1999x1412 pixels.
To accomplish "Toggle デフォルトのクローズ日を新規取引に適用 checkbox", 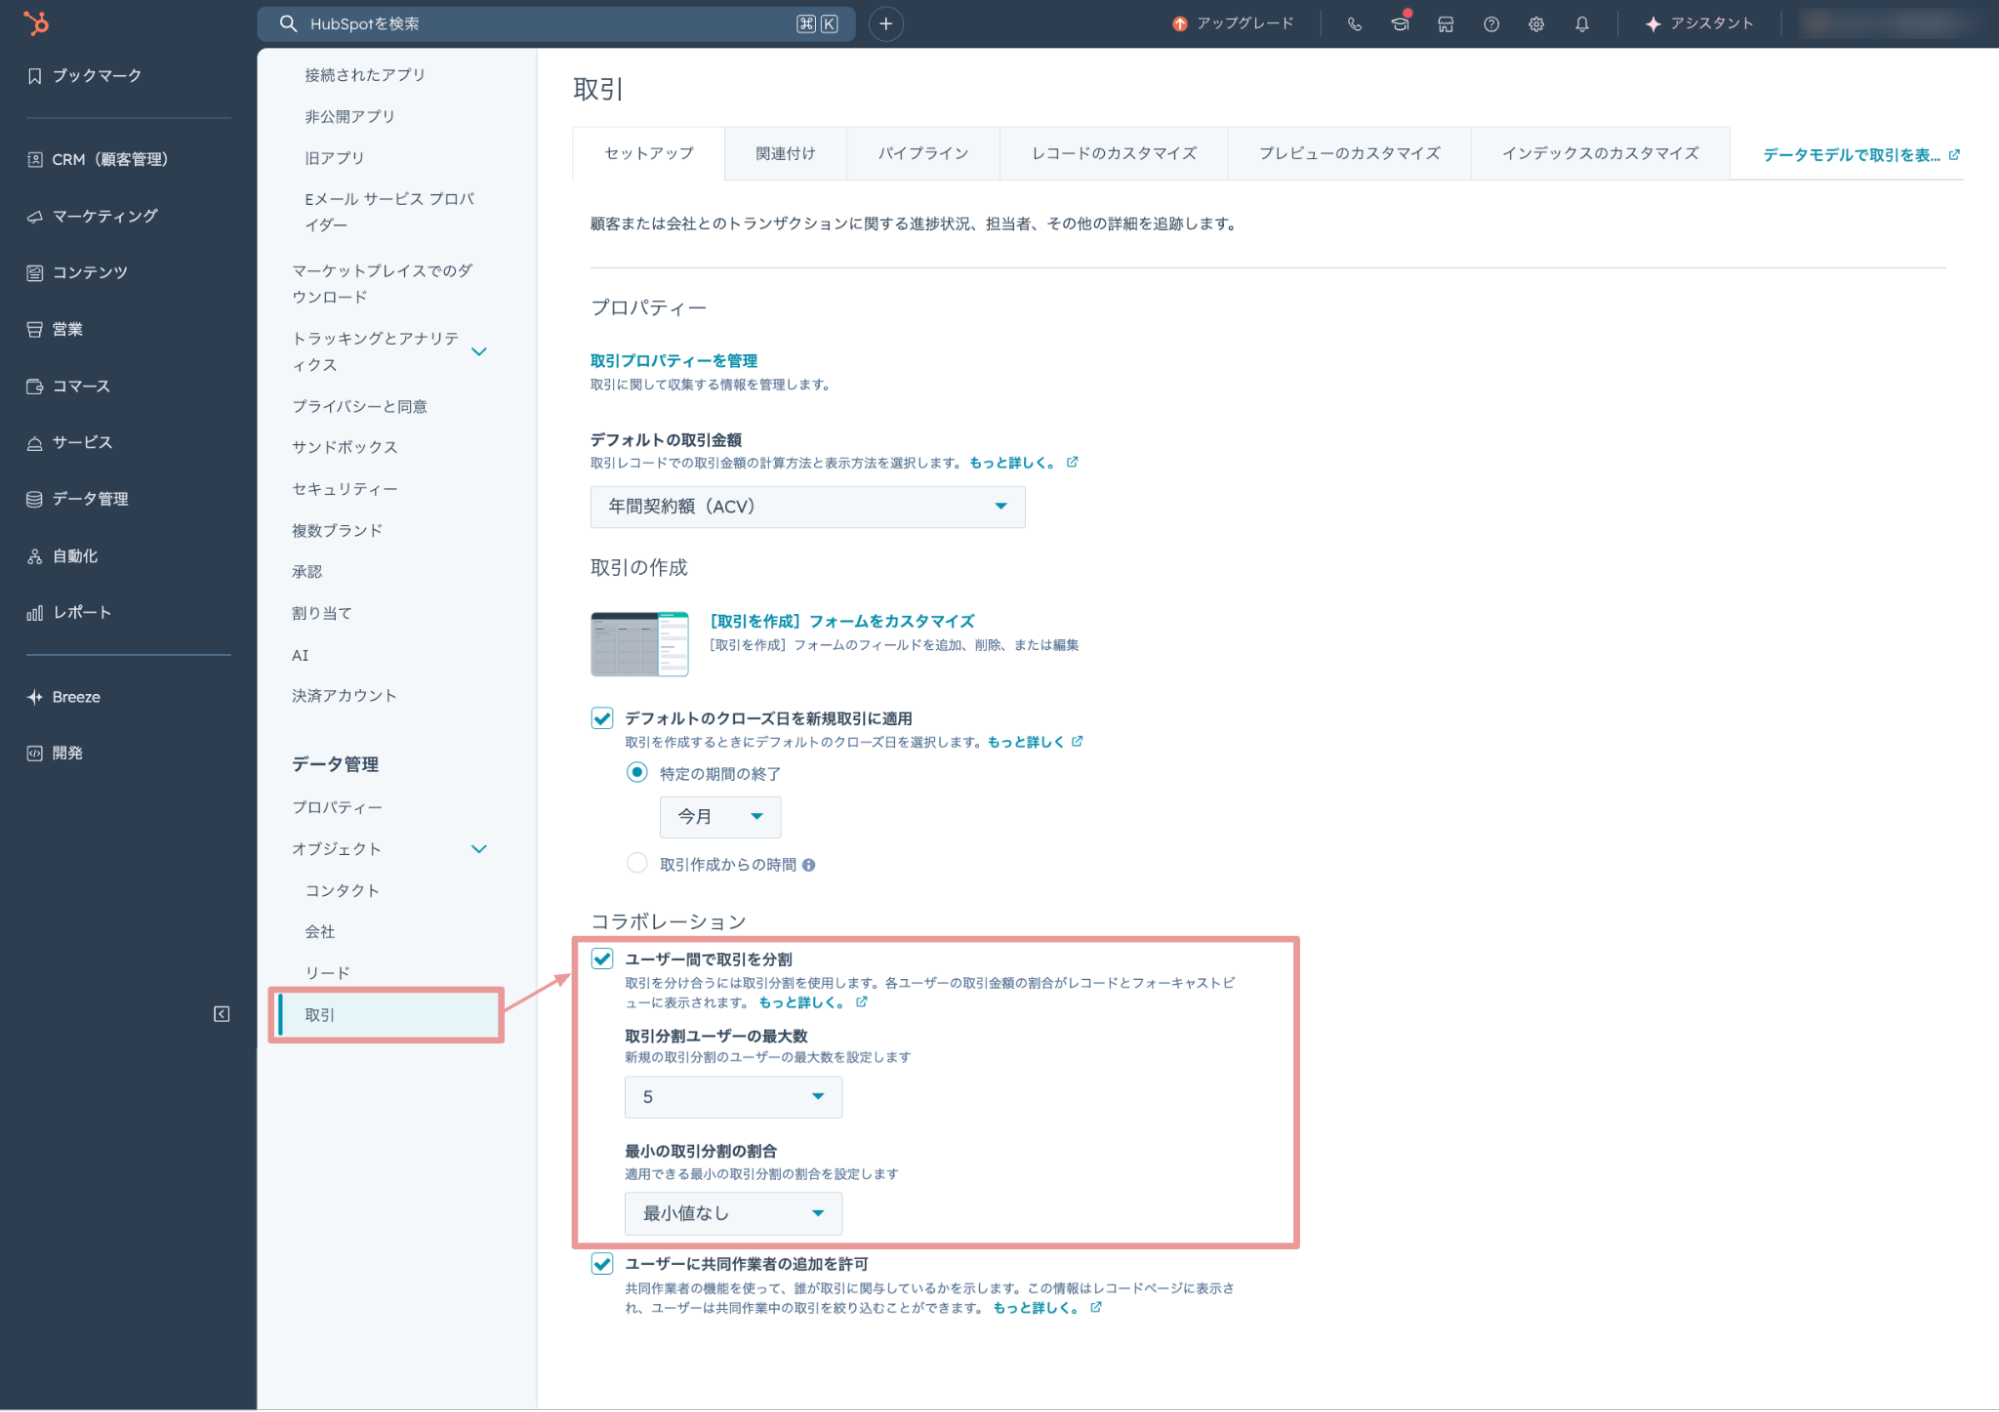I will [x=602, y=718].
